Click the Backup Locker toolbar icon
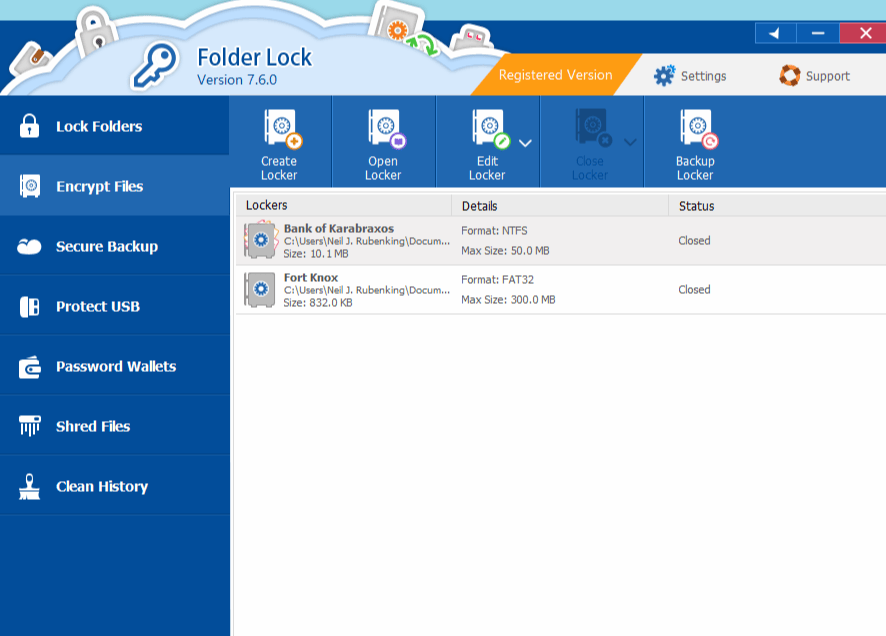This screenshot has width=886, height=636. click(x=699, y=128)
